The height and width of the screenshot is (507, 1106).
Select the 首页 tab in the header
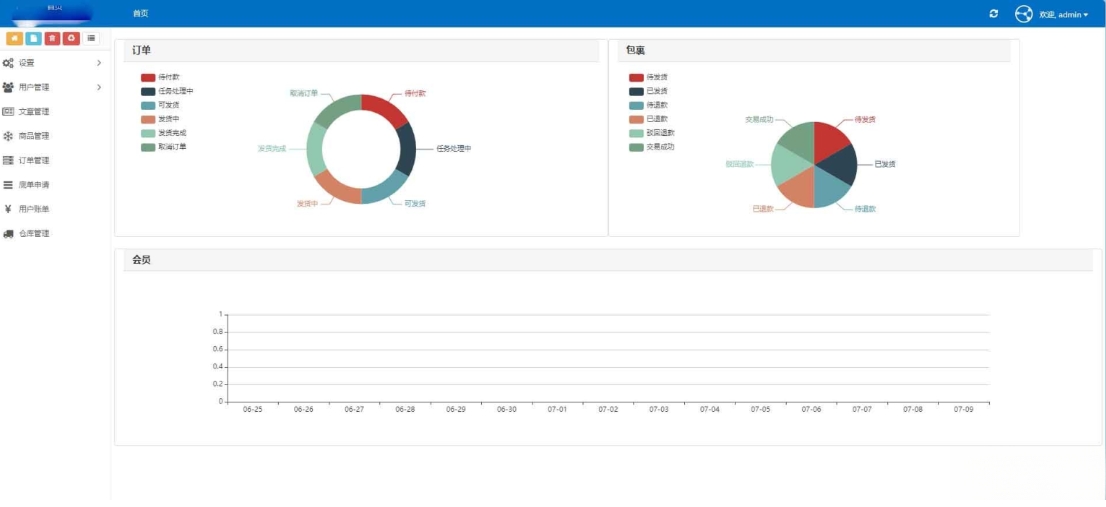tap(140, 14)
